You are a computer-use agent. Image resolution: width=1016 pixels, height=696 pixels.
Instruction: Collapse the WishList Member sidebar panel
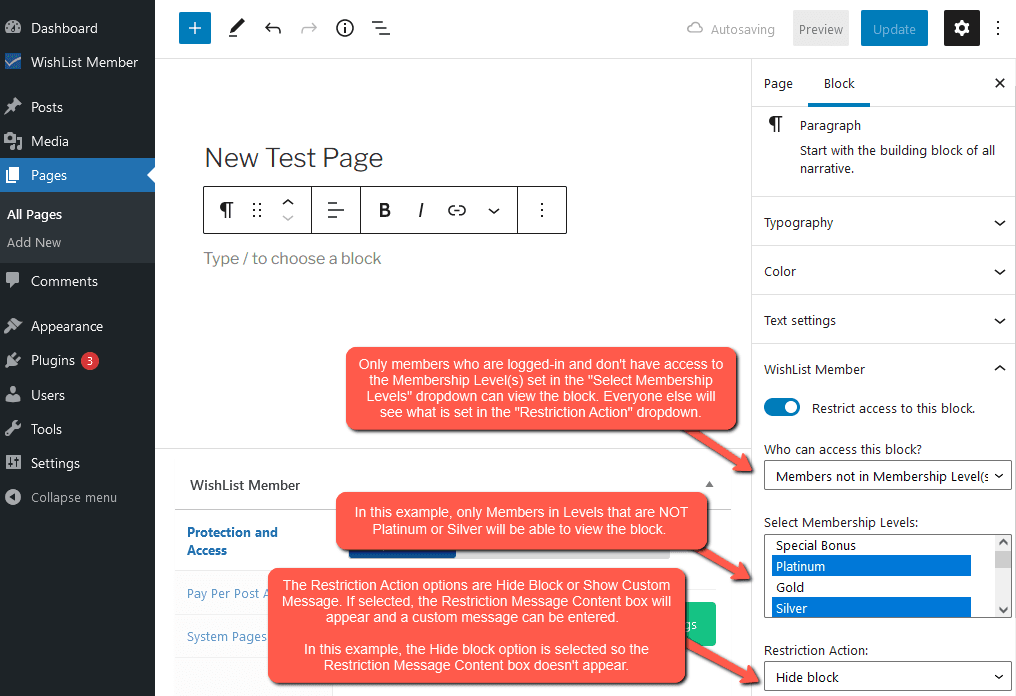(884, 369)
